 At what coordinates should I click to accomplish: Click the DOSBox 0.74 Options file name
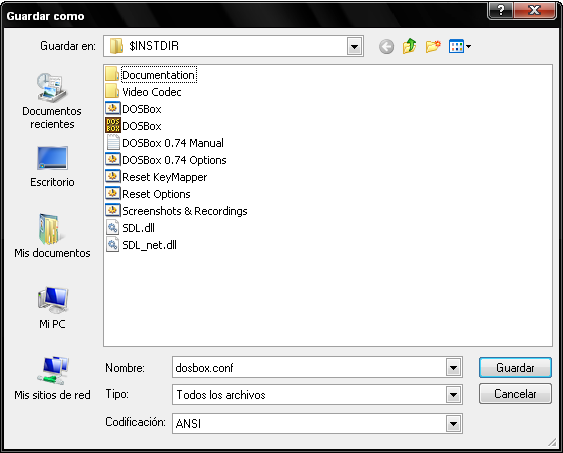coord(175,160)
